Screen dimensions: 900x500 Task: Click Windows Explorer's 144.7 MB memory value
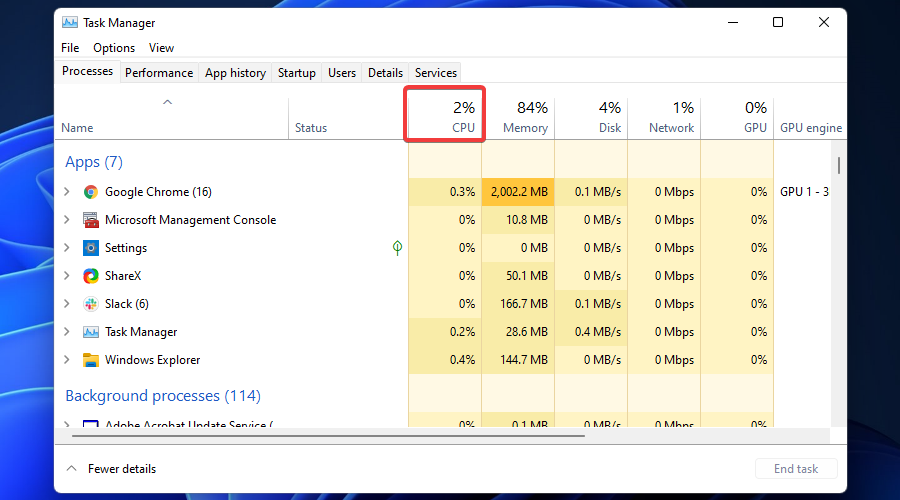[x=523, y=360]
